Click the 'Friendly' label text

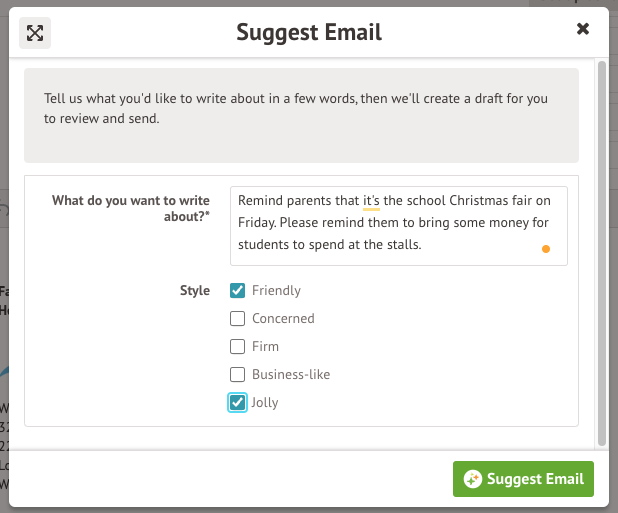pos(276,291)
